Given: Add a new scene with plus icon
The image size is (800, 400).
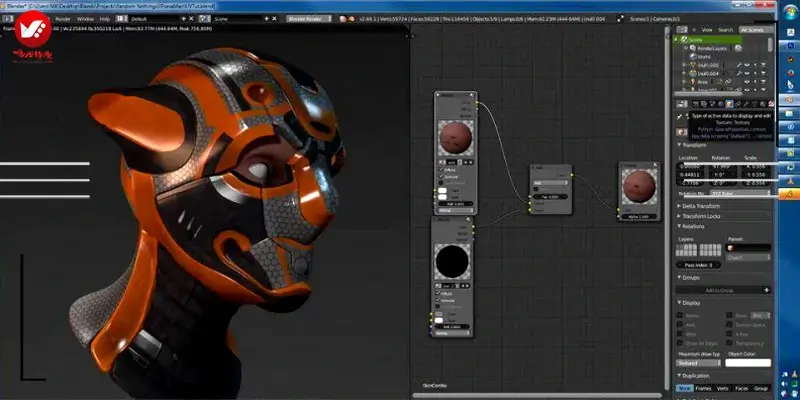Looking at the screenshot, I should (266, 18).
